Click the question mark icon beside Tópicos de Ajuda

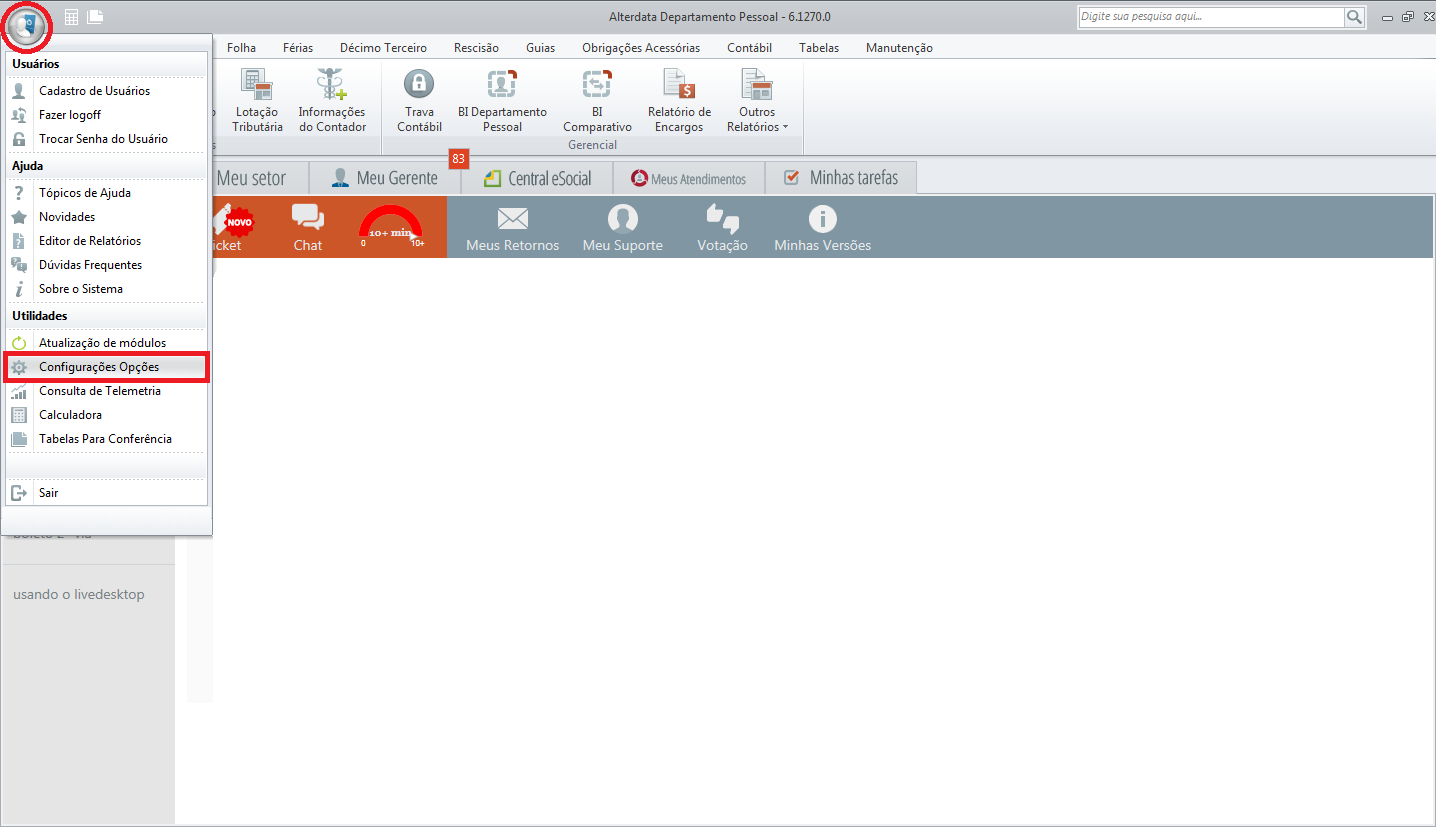[x=19, y=193]
